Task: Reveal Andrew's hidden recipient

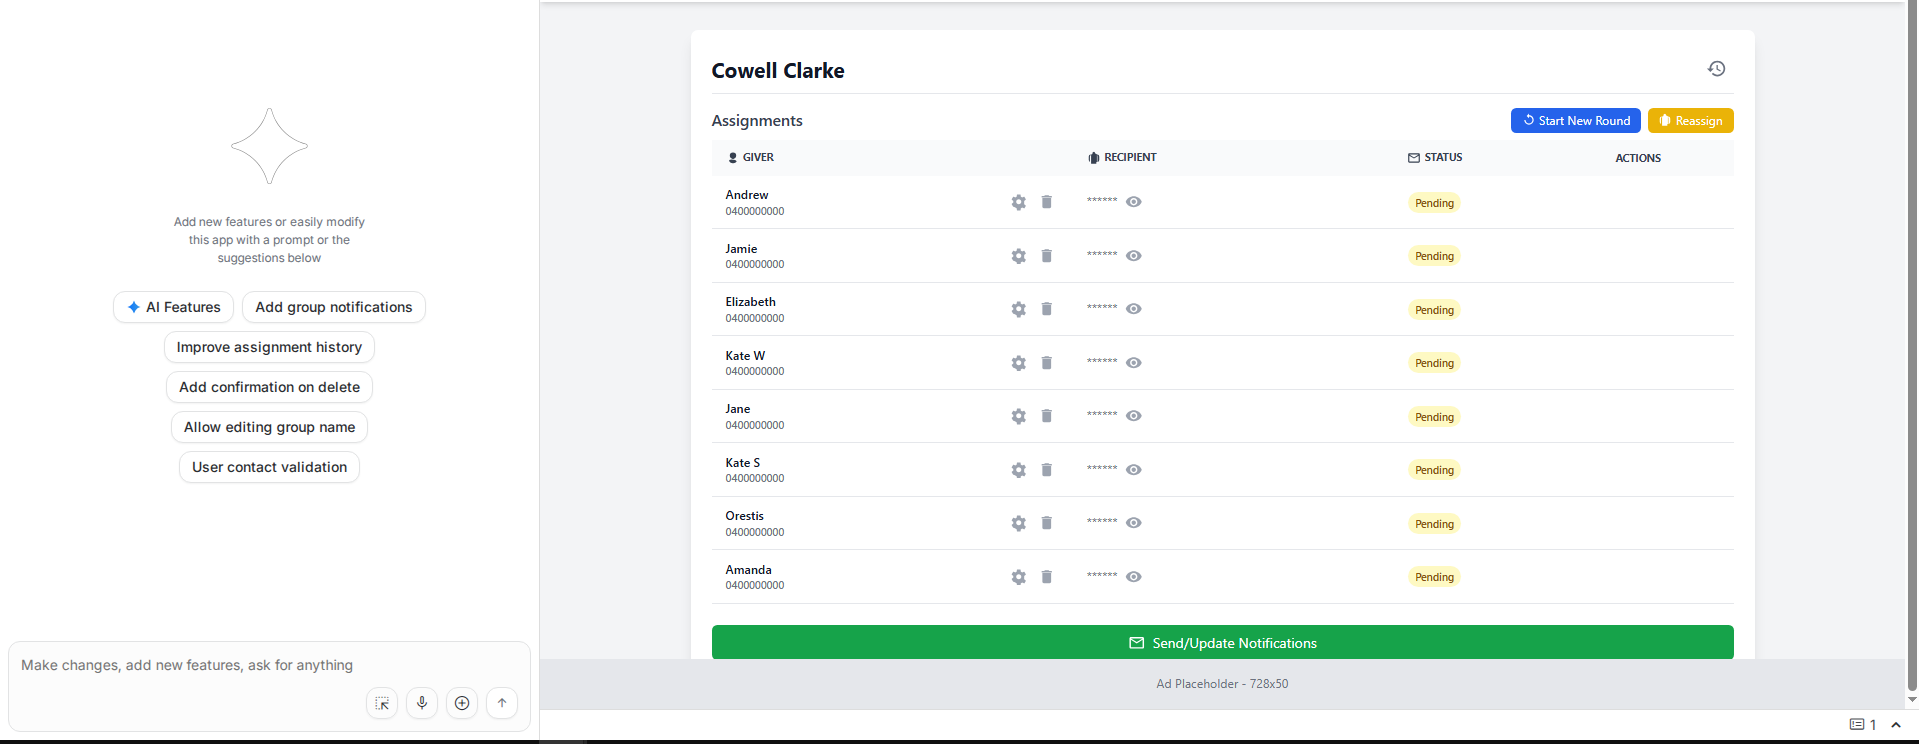Action: [1133, 202]
